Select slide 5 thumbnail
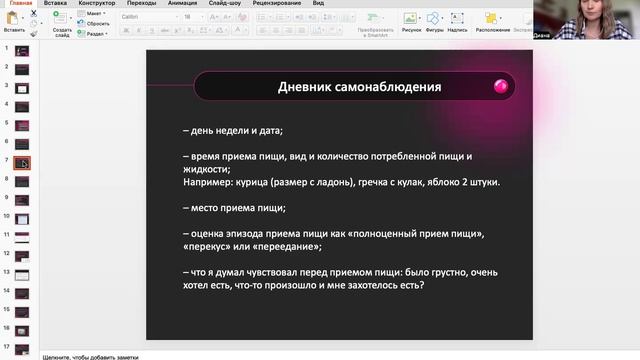Screen dimensions: 640x360 [22, 126]
